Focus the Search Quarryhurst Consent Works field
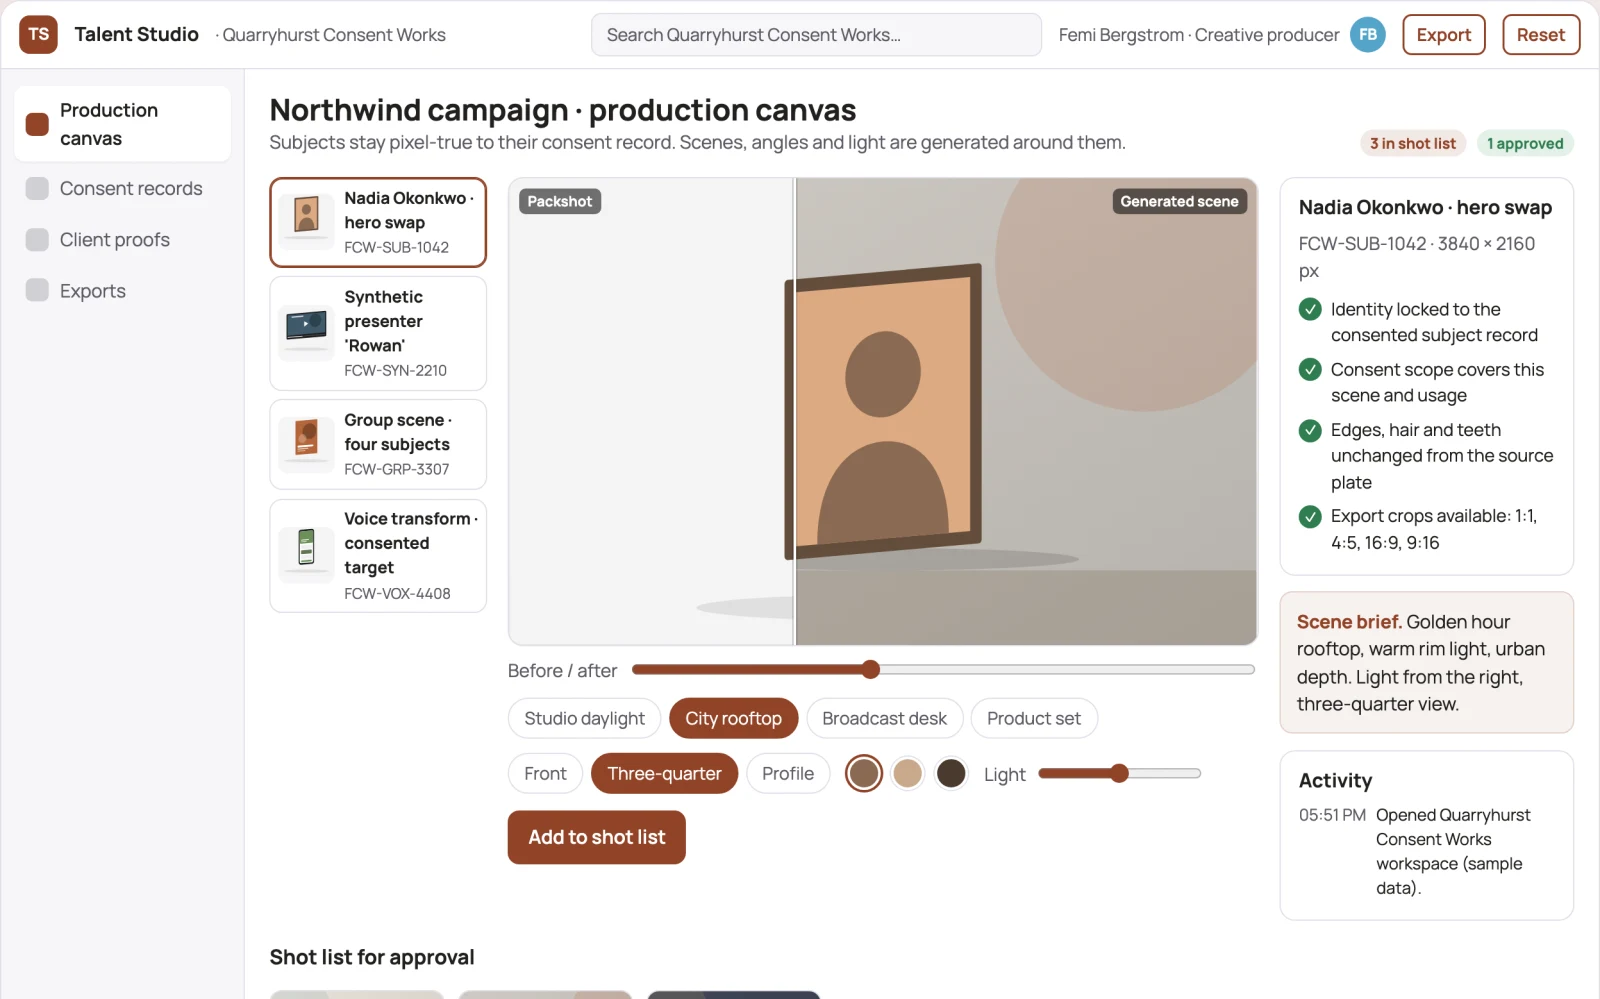Viewport: 1600px width, 999px height. [816, 35]
